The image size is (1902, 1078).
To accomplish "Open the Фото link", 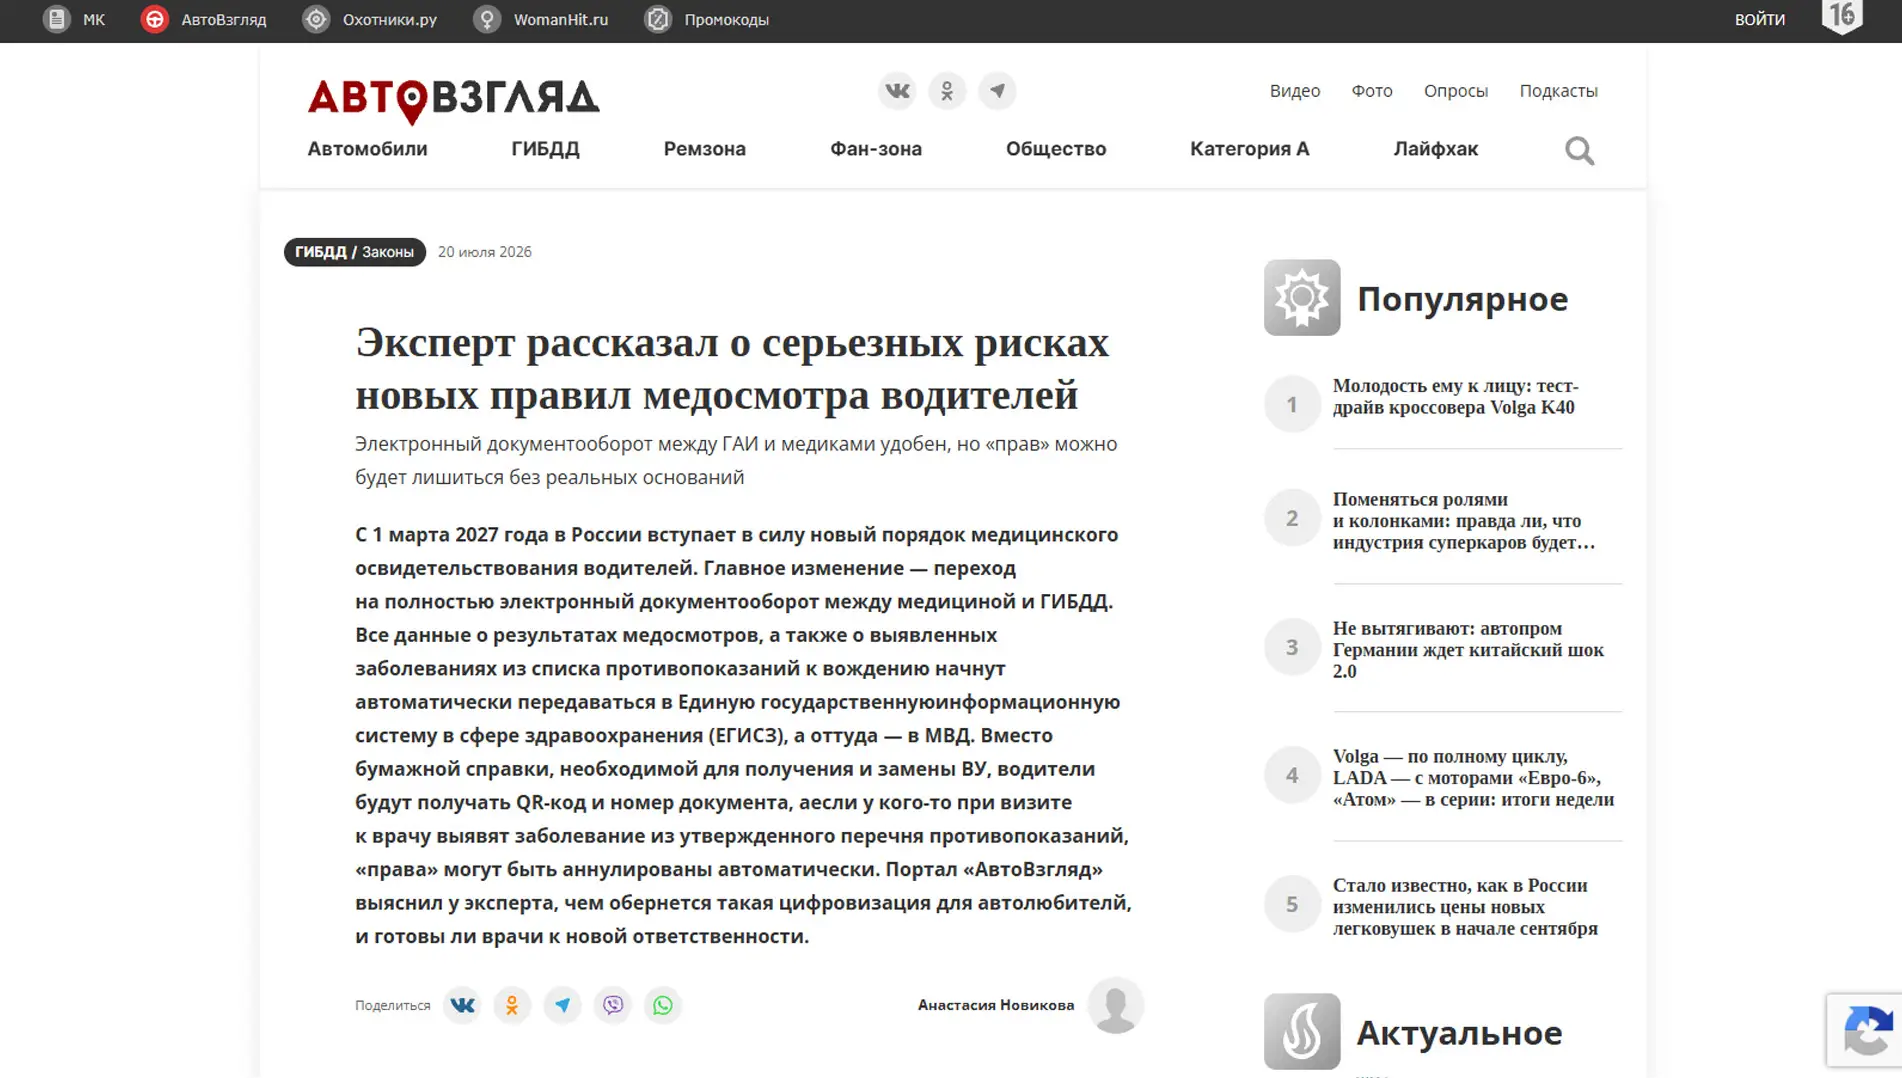I will coord(1372,91).
